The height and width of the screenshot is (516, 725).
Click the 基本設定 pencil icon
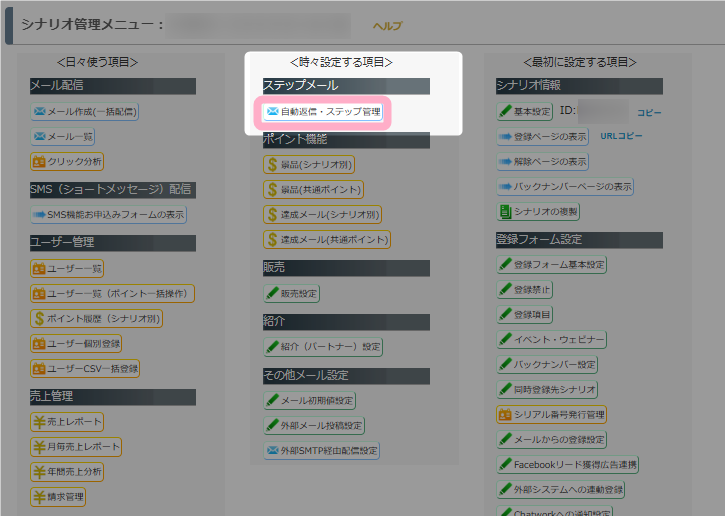[x=506, y=112]
